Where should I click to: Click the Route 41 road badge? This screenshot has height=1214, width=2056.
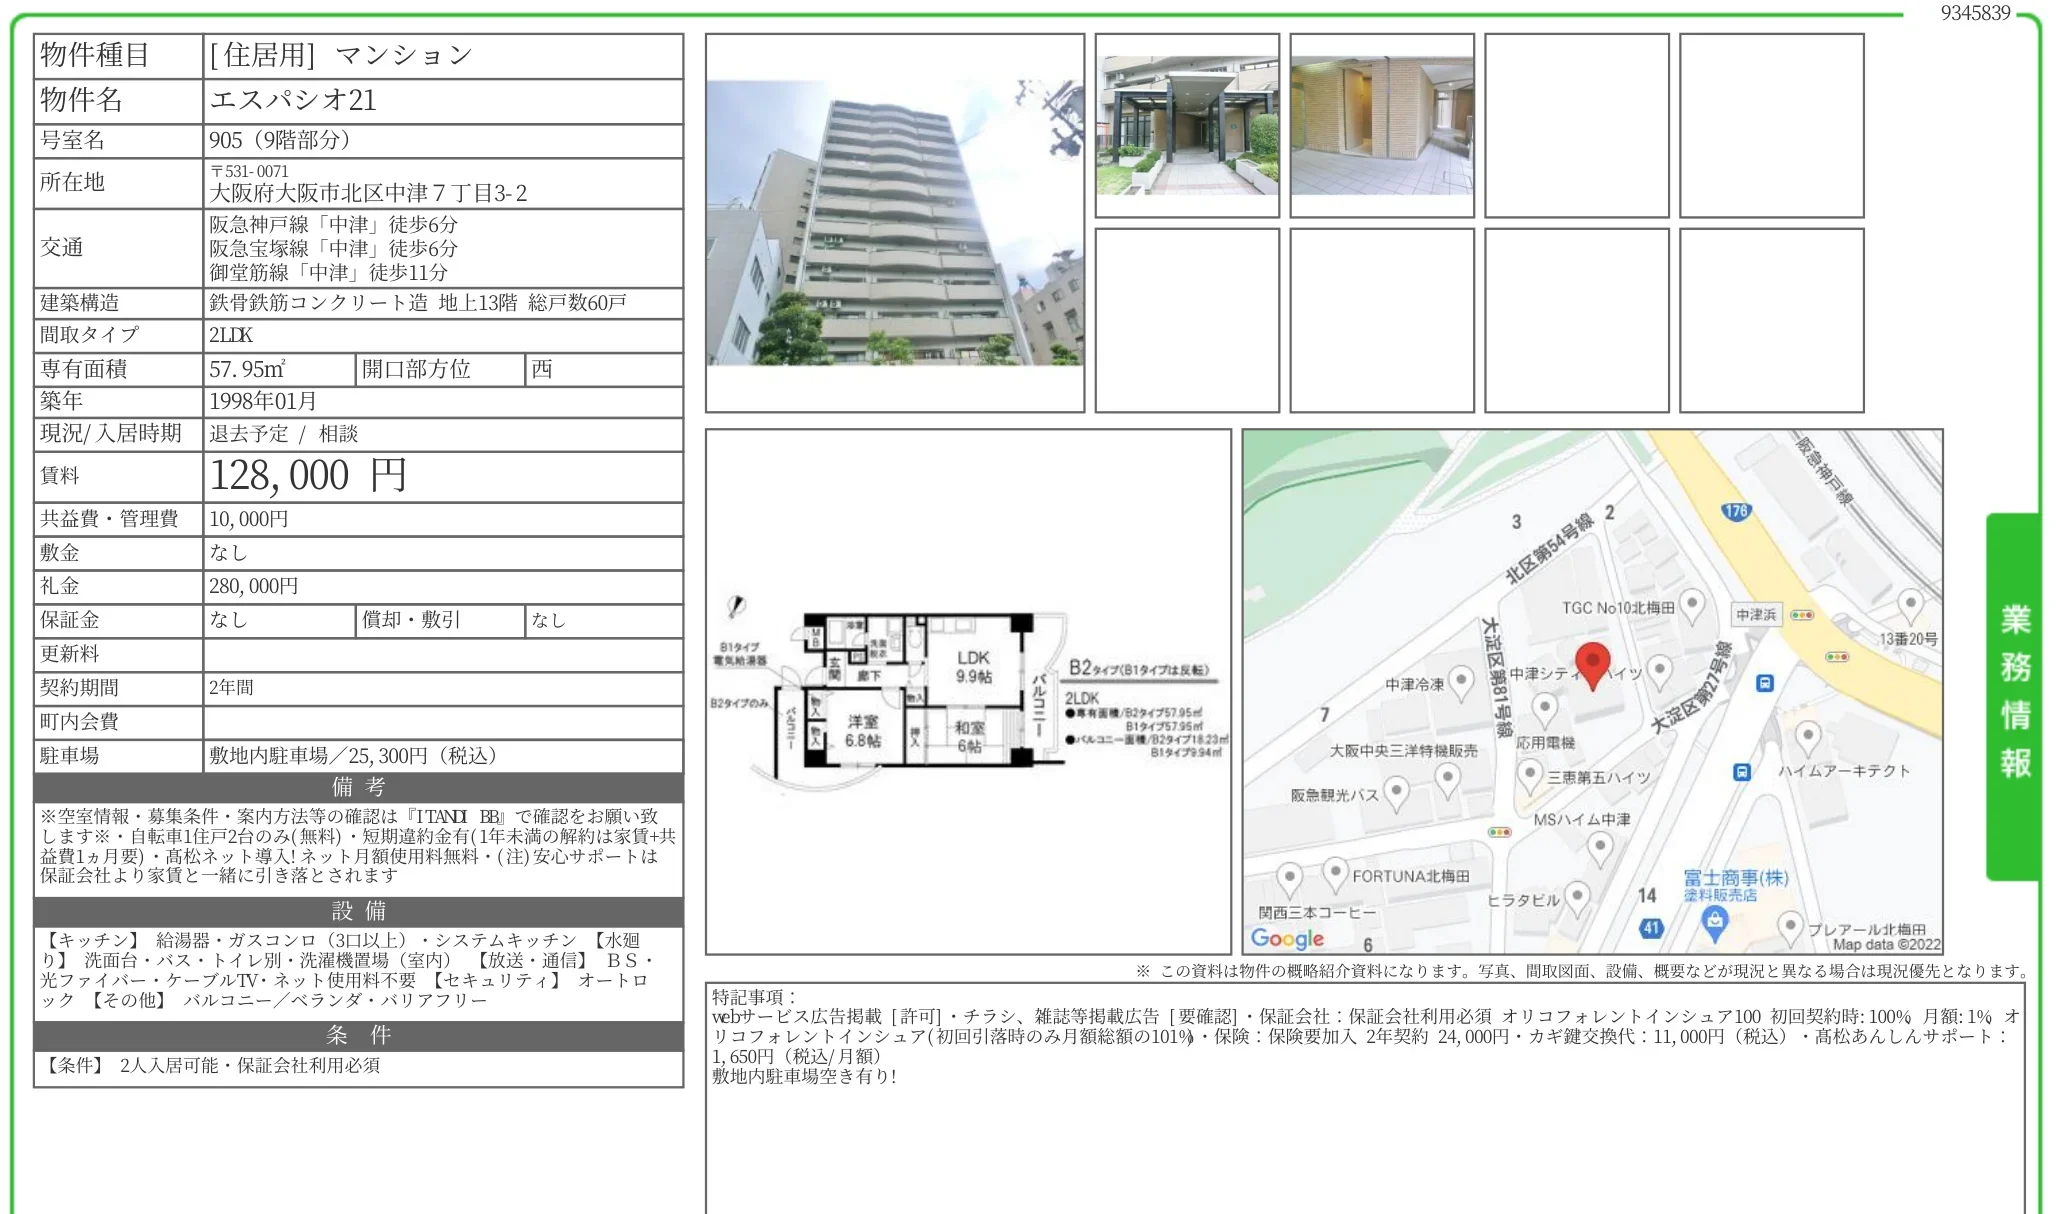[1651, 927]
